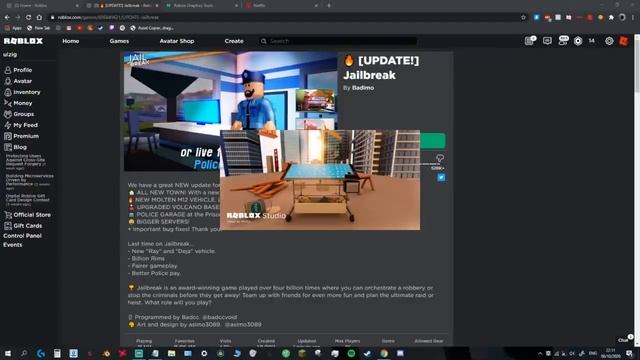Open the Profile page from the sidebar
The image size is (640, 360).
(18, 70)
